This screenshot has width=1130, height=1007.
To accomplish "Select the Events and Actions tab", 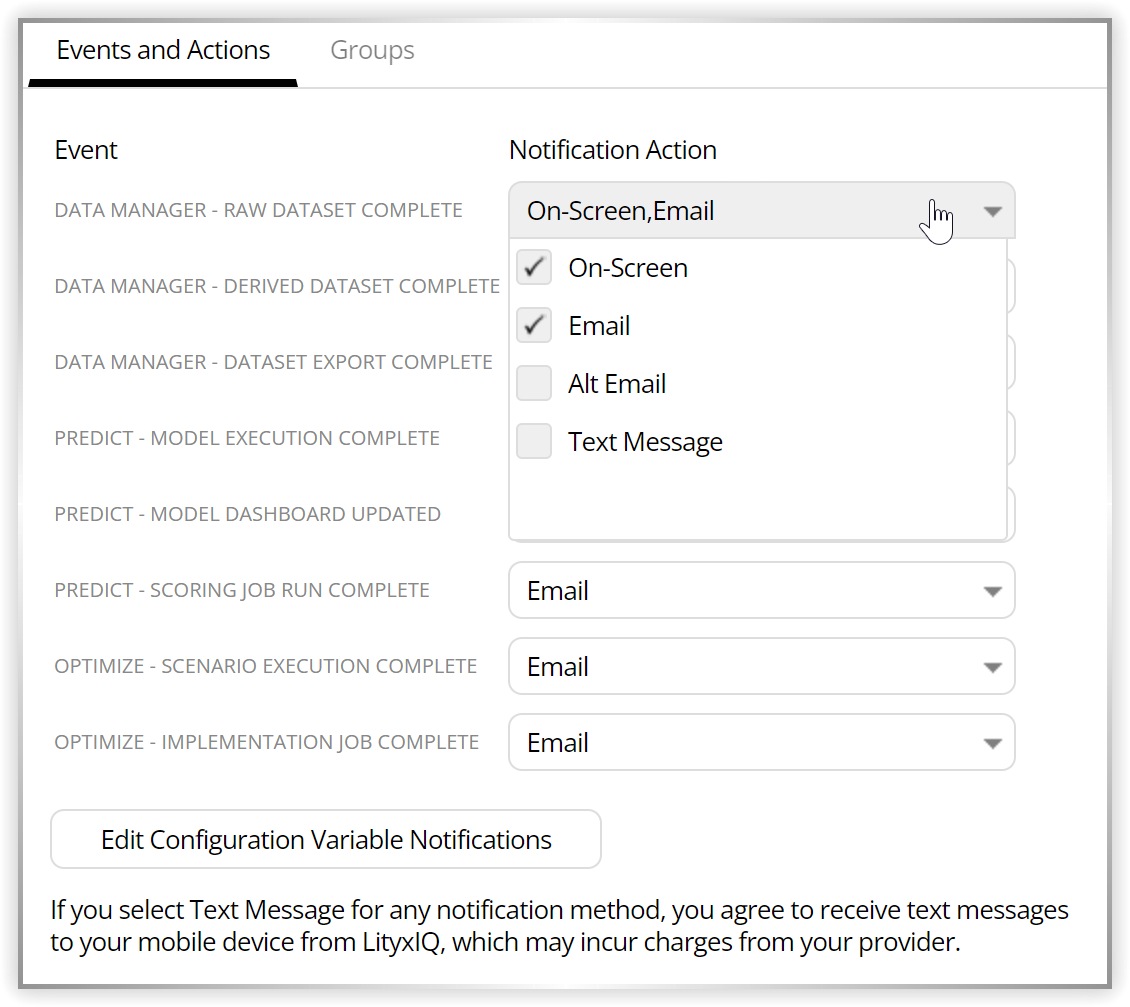I will tap(163, 50).
